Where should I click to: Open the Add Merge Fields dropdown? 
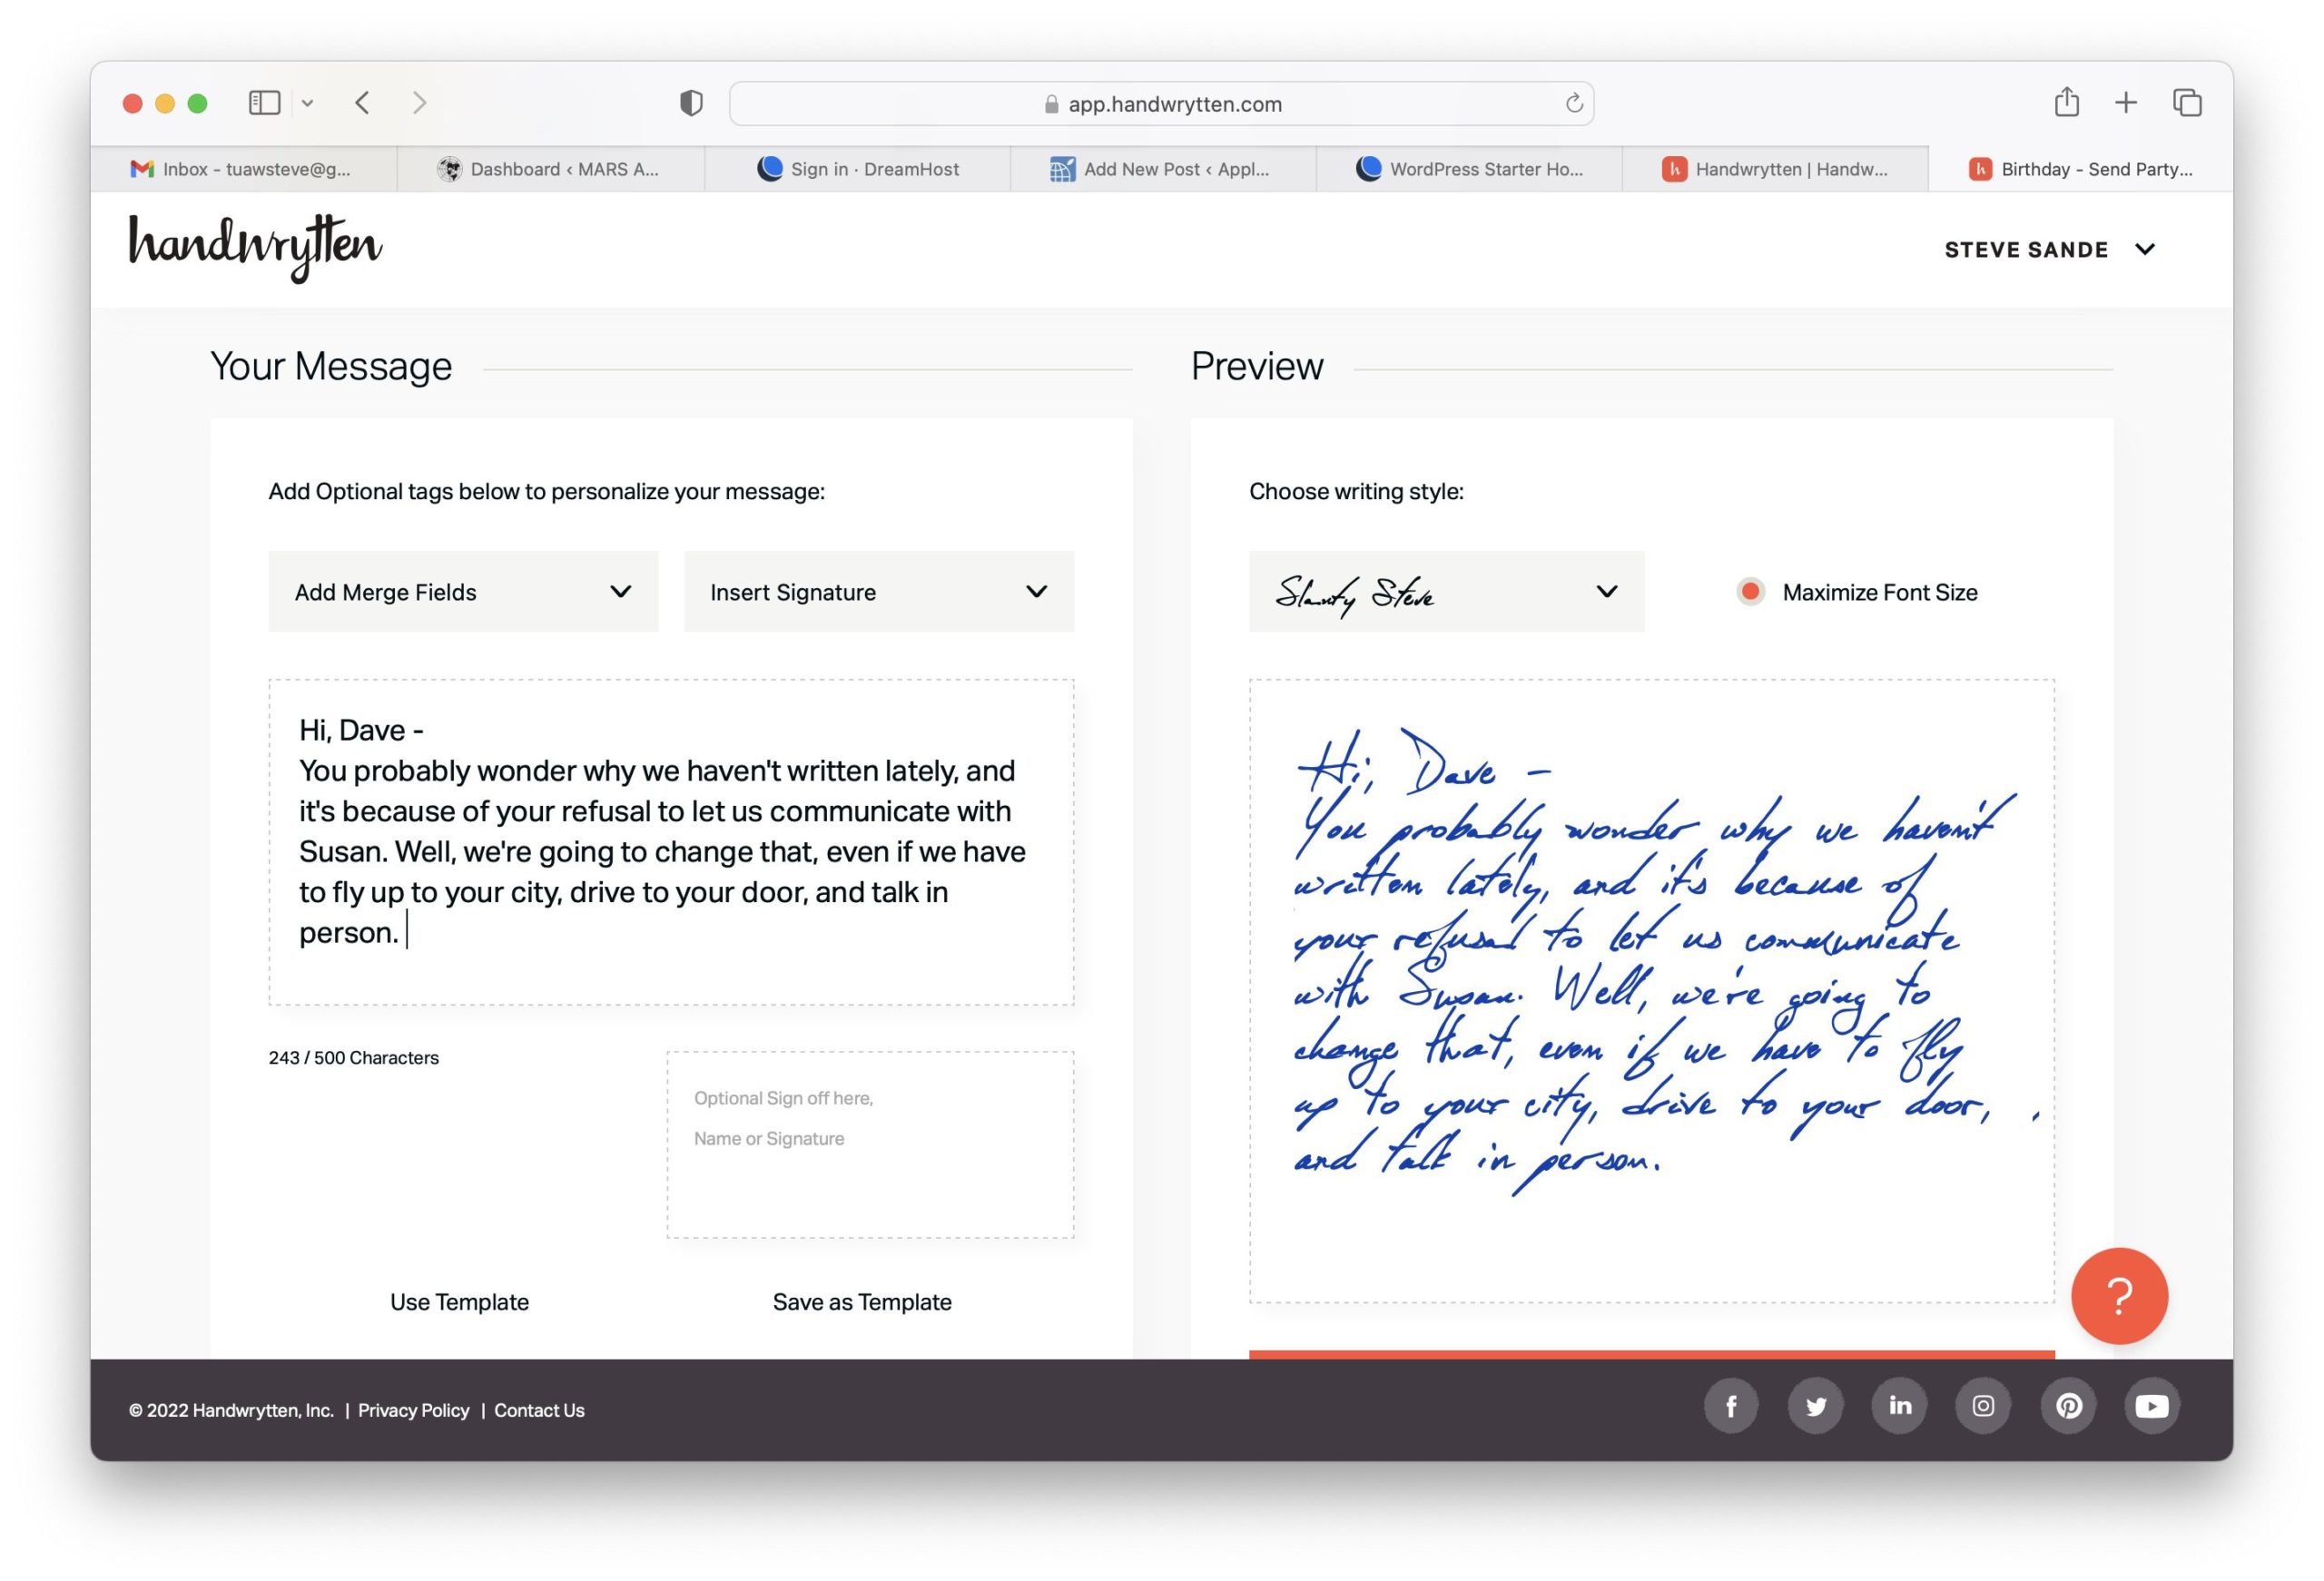463,591
